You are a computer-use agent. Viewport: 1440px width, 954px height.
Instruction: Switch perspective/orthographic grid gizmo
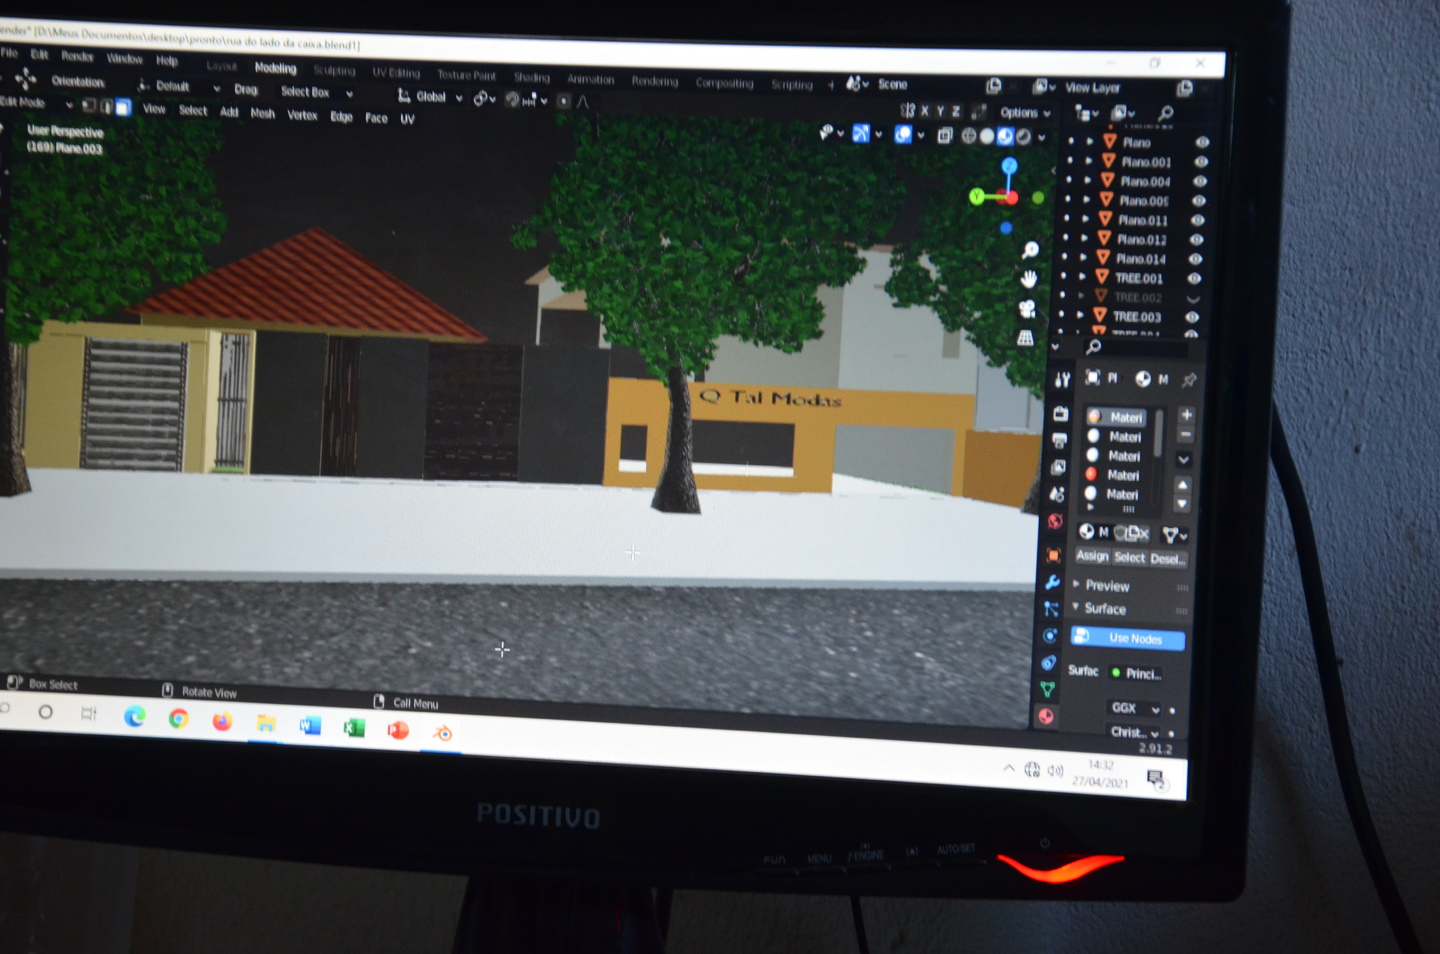1026,338
